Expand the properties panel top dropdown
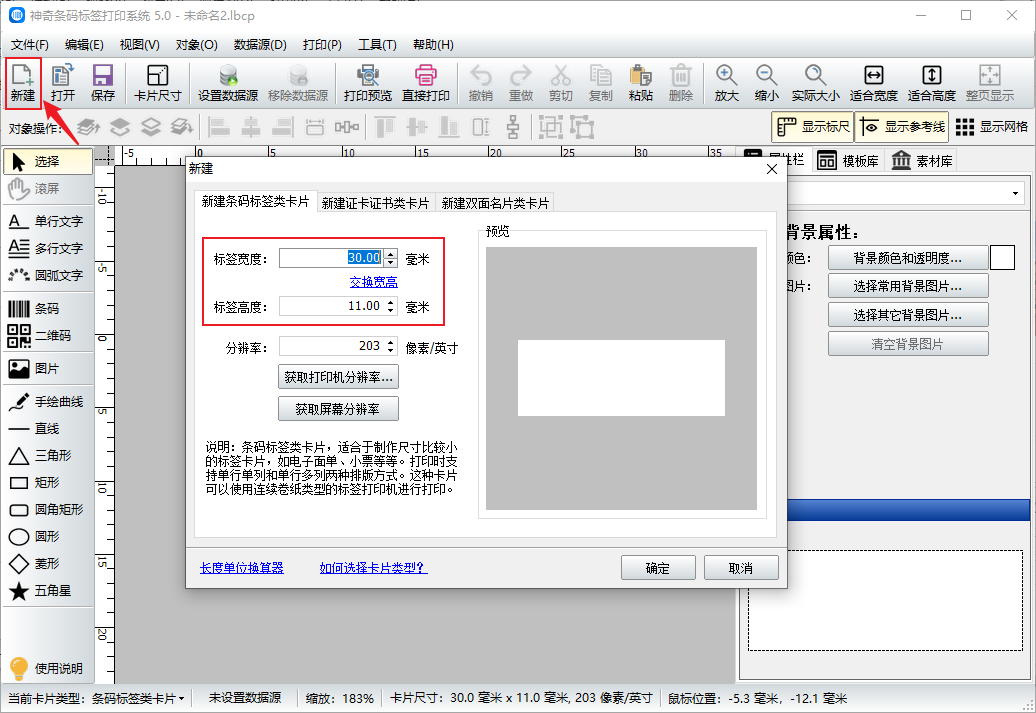 (1015, 194)
